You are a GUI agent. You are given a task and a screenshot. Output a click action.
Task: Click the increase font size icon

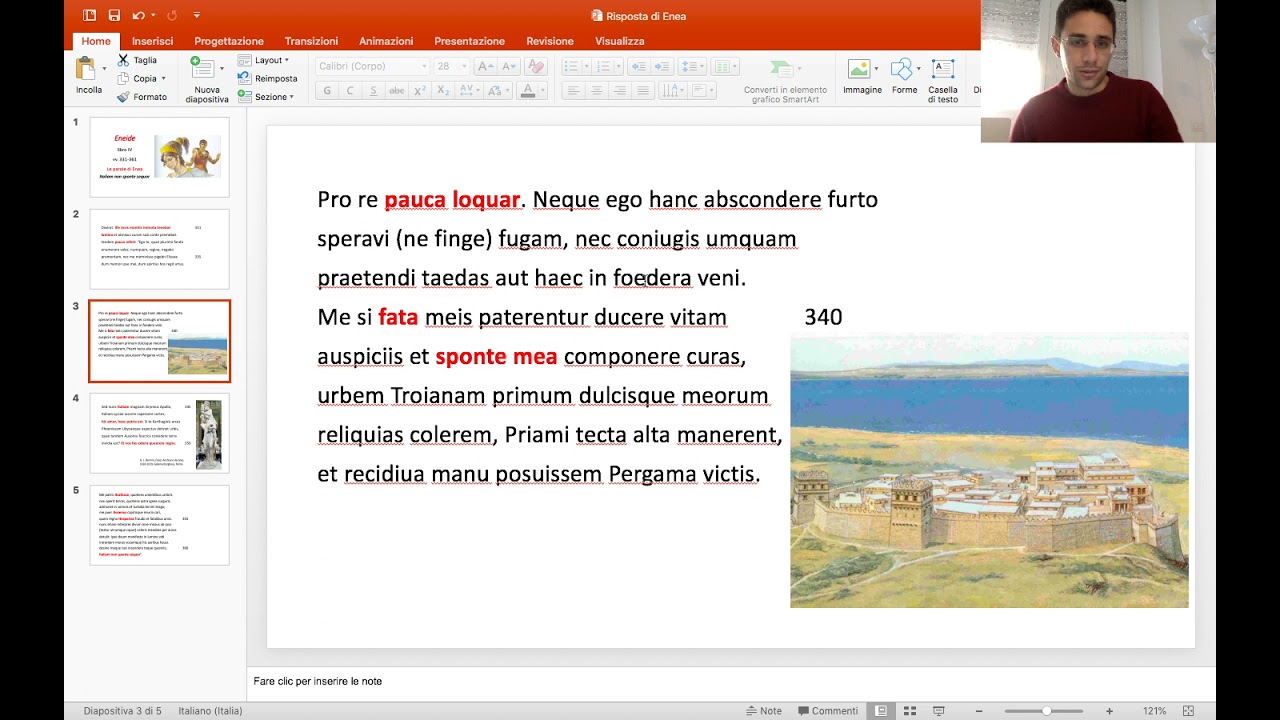[485, 66]
